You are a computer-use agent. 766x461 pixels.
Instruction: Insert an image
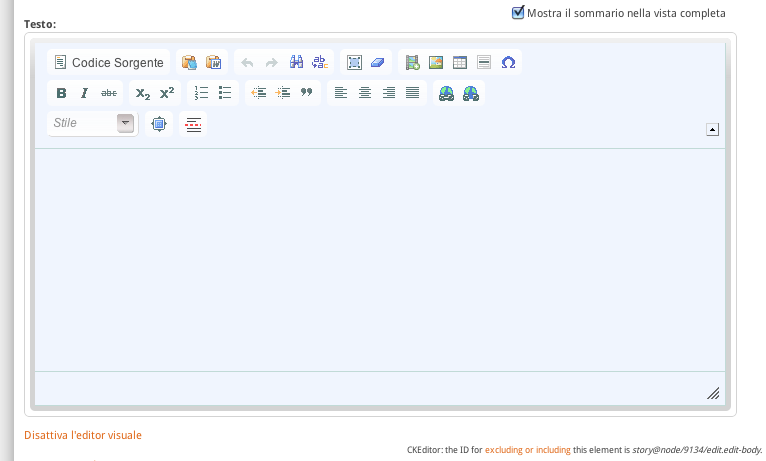click(x=436, y=63)
